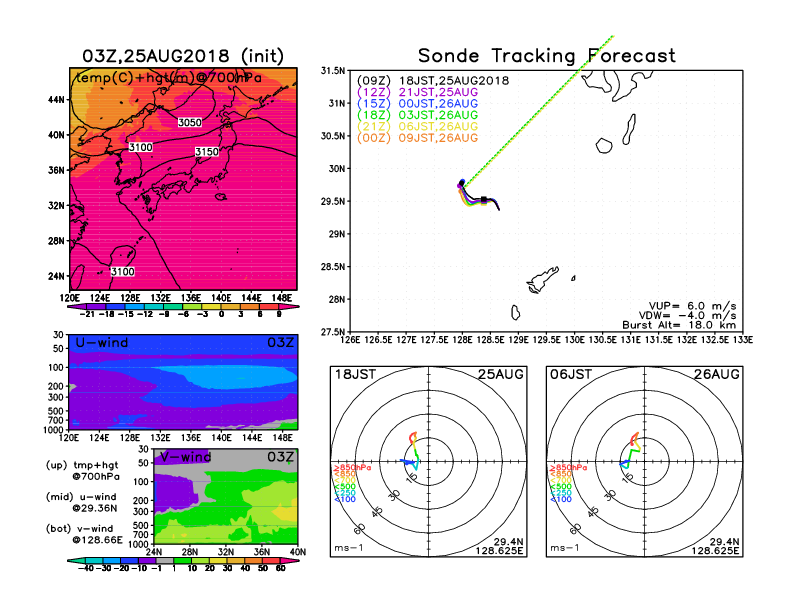Click the 'Burst Alt= 18.0 km' text
The width and height of the screenshot is (792, 612).
click(x=679, y=325)
